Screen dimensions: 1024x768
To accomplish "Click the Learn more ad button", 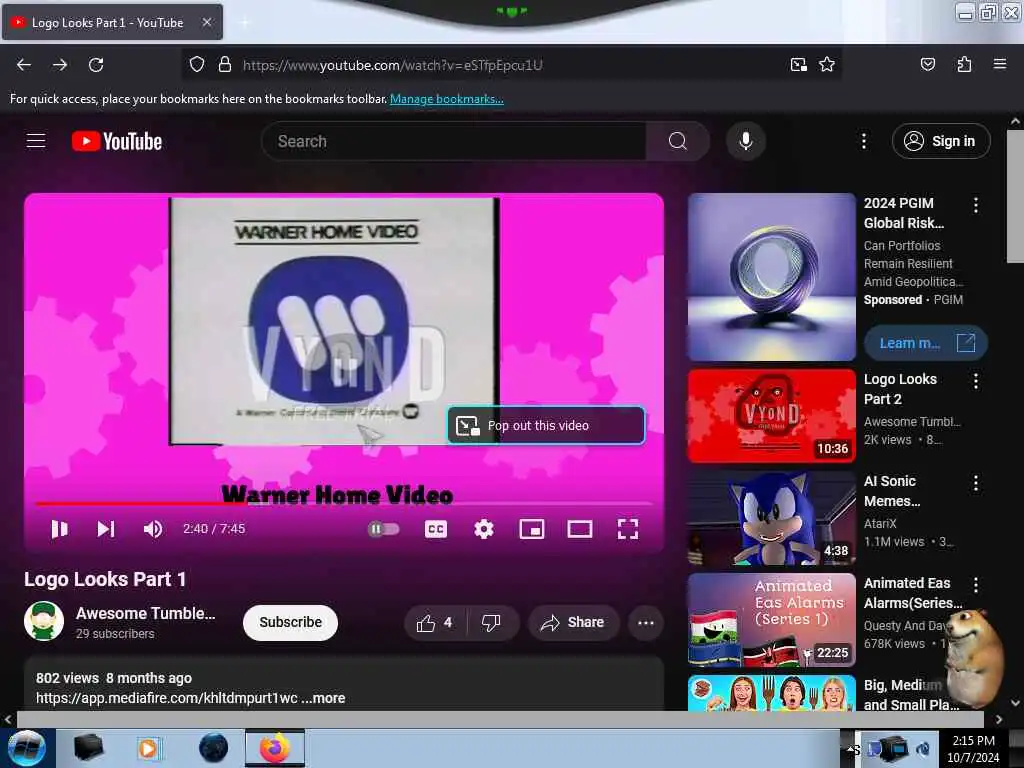I will [925, 343].
